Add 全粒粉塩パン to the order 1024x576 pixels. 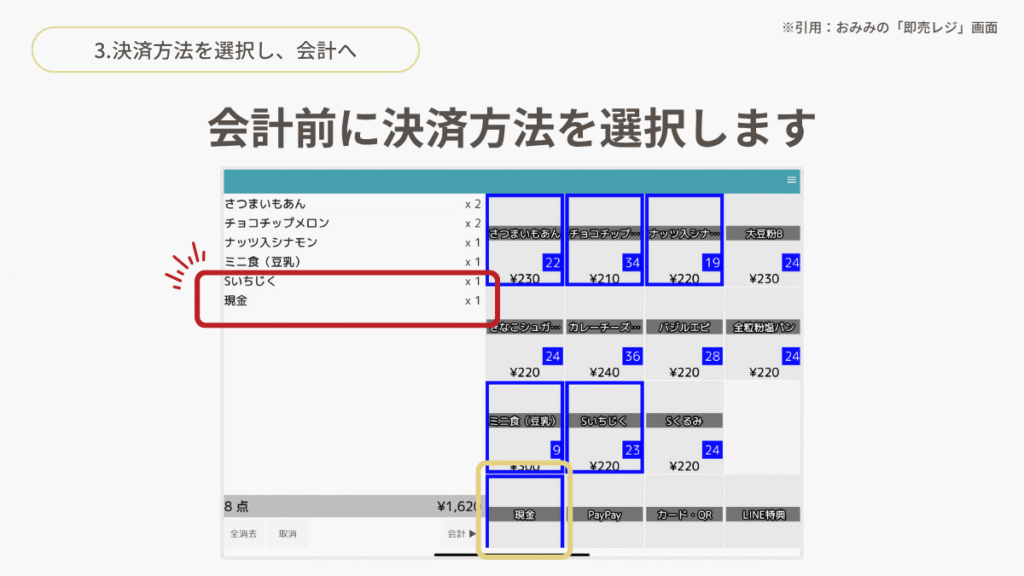tap(764, 334)
